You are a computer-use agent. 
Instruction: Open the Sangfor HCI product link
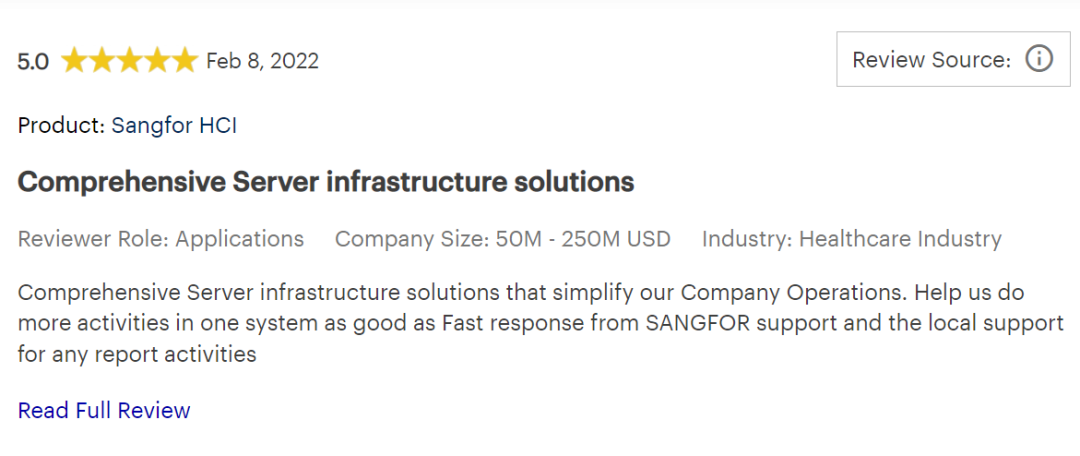[x=174, y=125]
